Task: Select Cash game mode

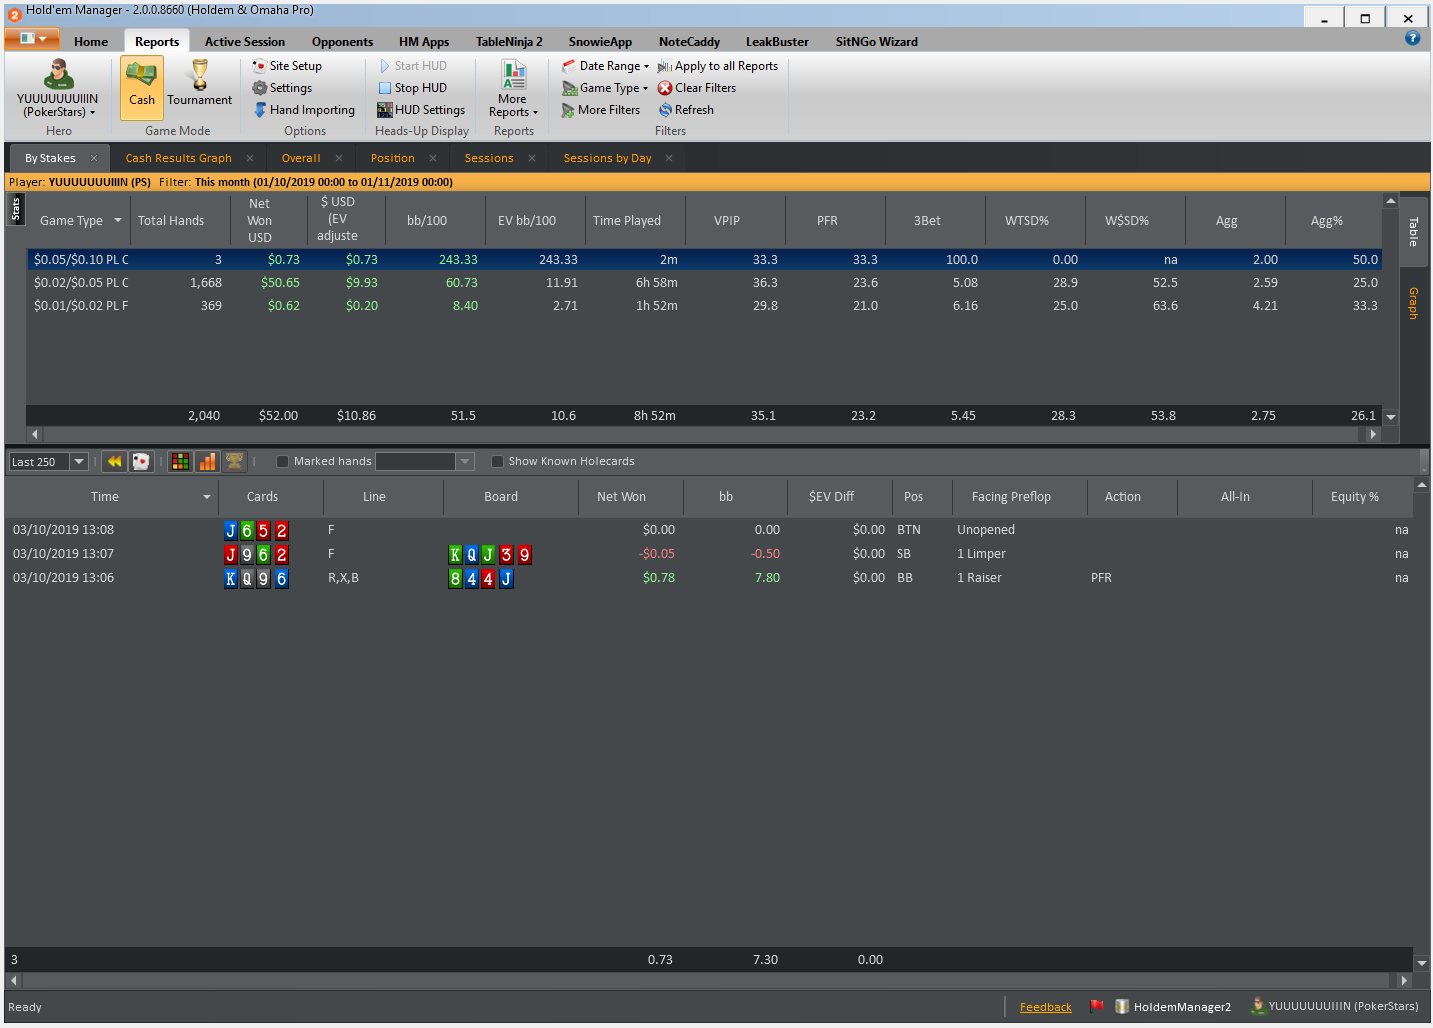Action: click(x=142, y=88)
